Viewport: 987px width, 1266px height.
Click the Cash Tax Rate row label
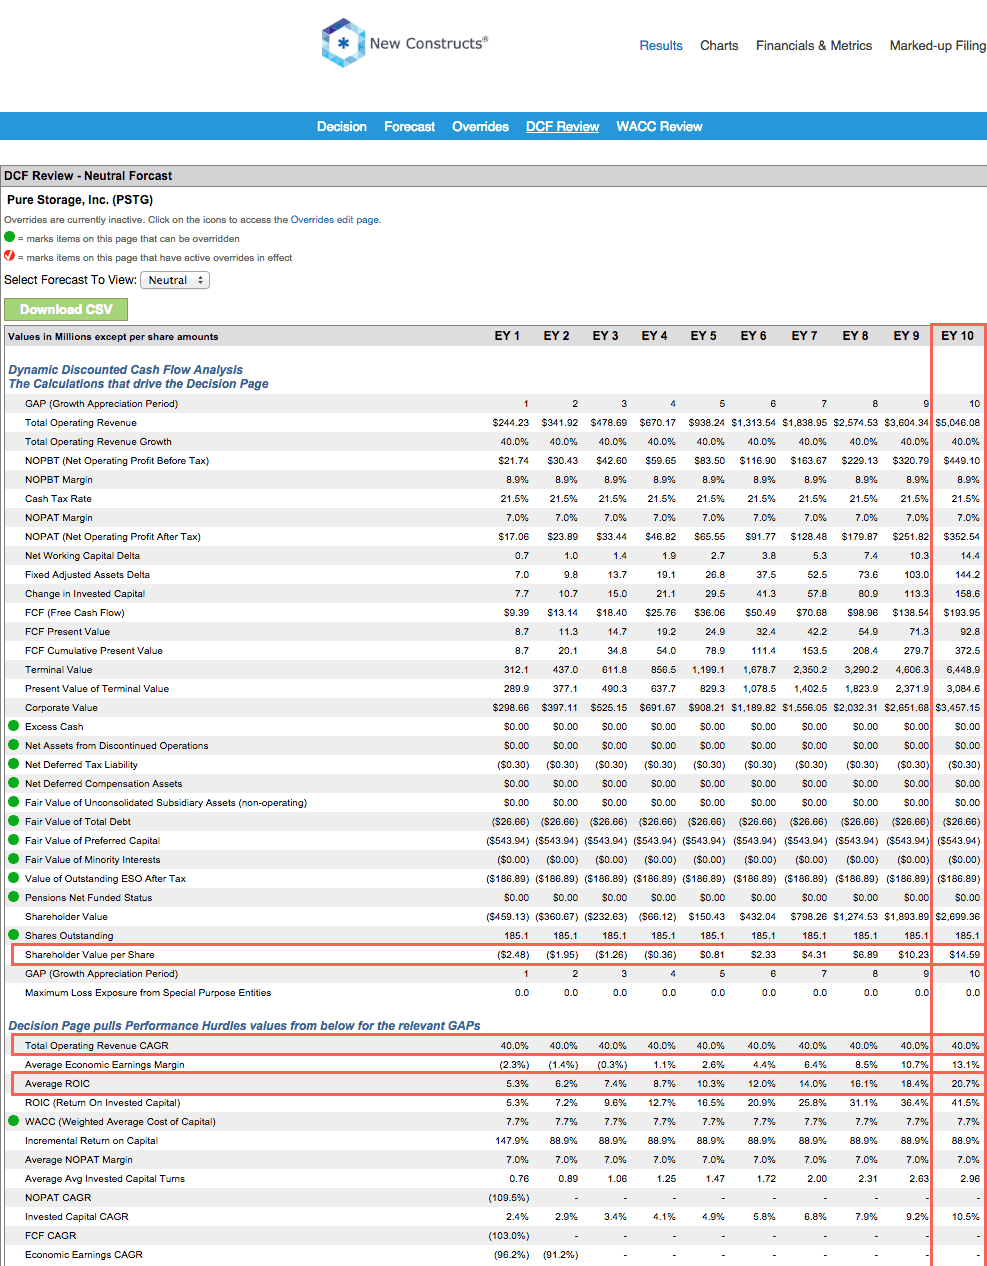(58, 498)
